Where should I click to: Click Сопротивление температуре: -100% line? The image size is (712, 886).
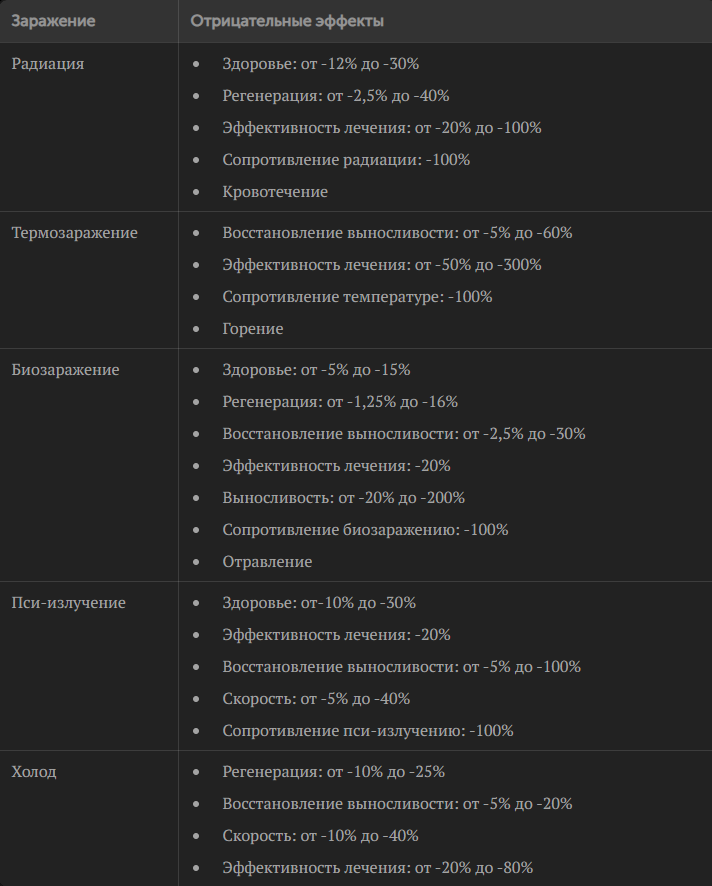(357, 297)
